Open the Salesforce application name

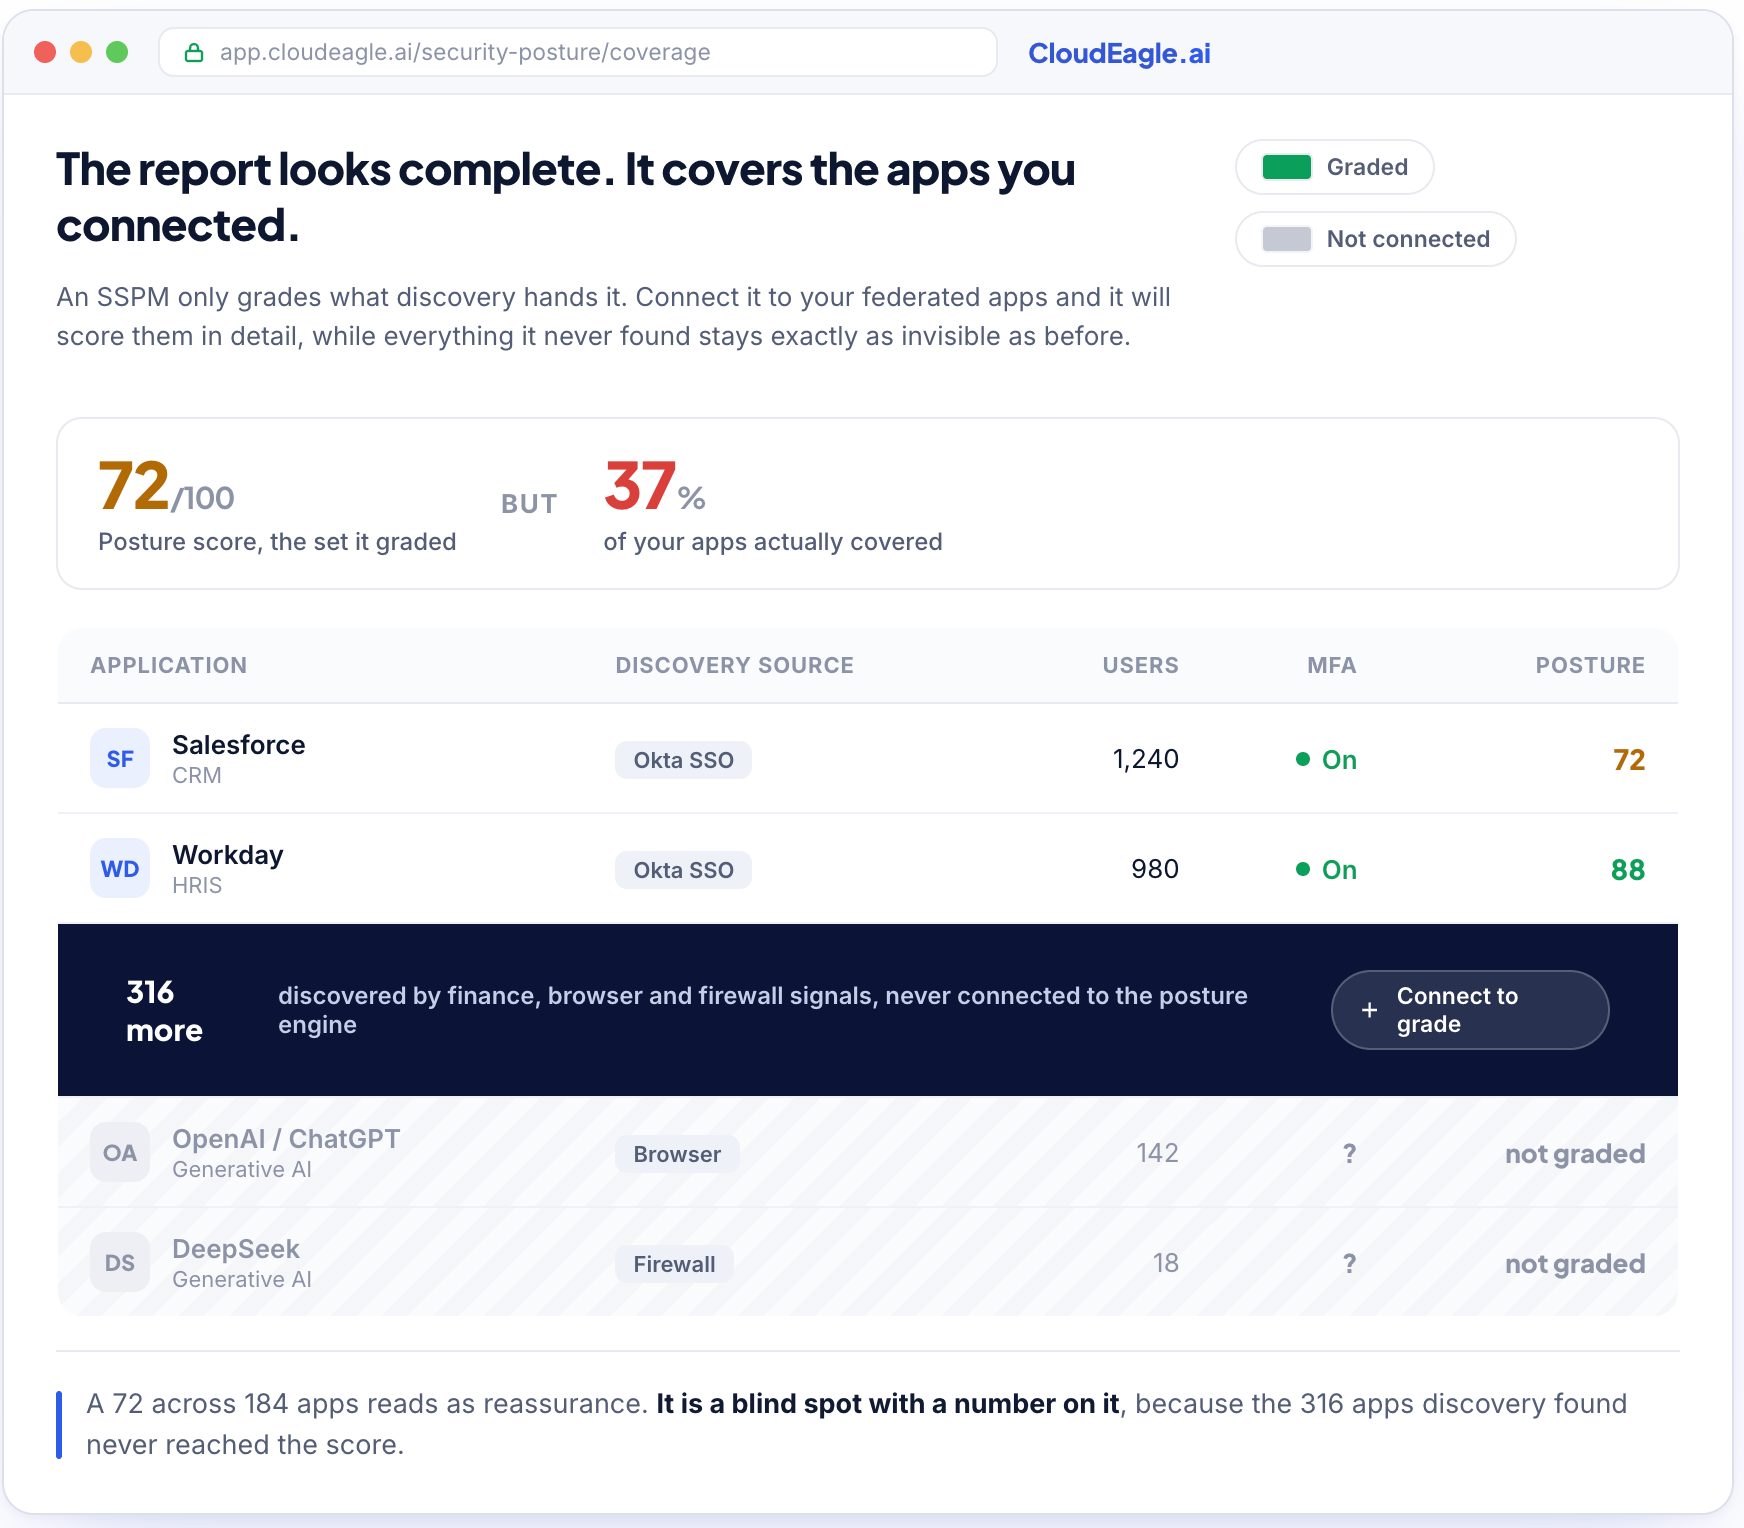[x=239, y=745]
